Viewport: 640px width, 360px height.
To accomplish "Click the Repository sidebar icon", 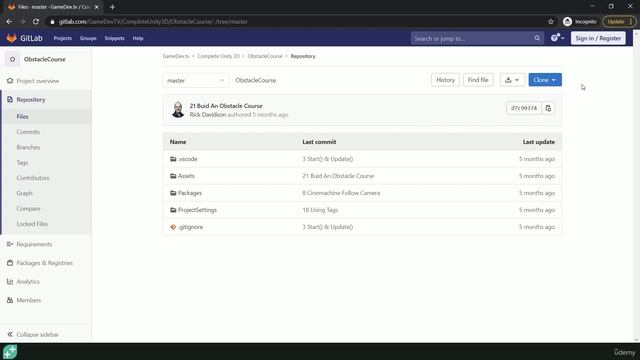I will (10, 100).
